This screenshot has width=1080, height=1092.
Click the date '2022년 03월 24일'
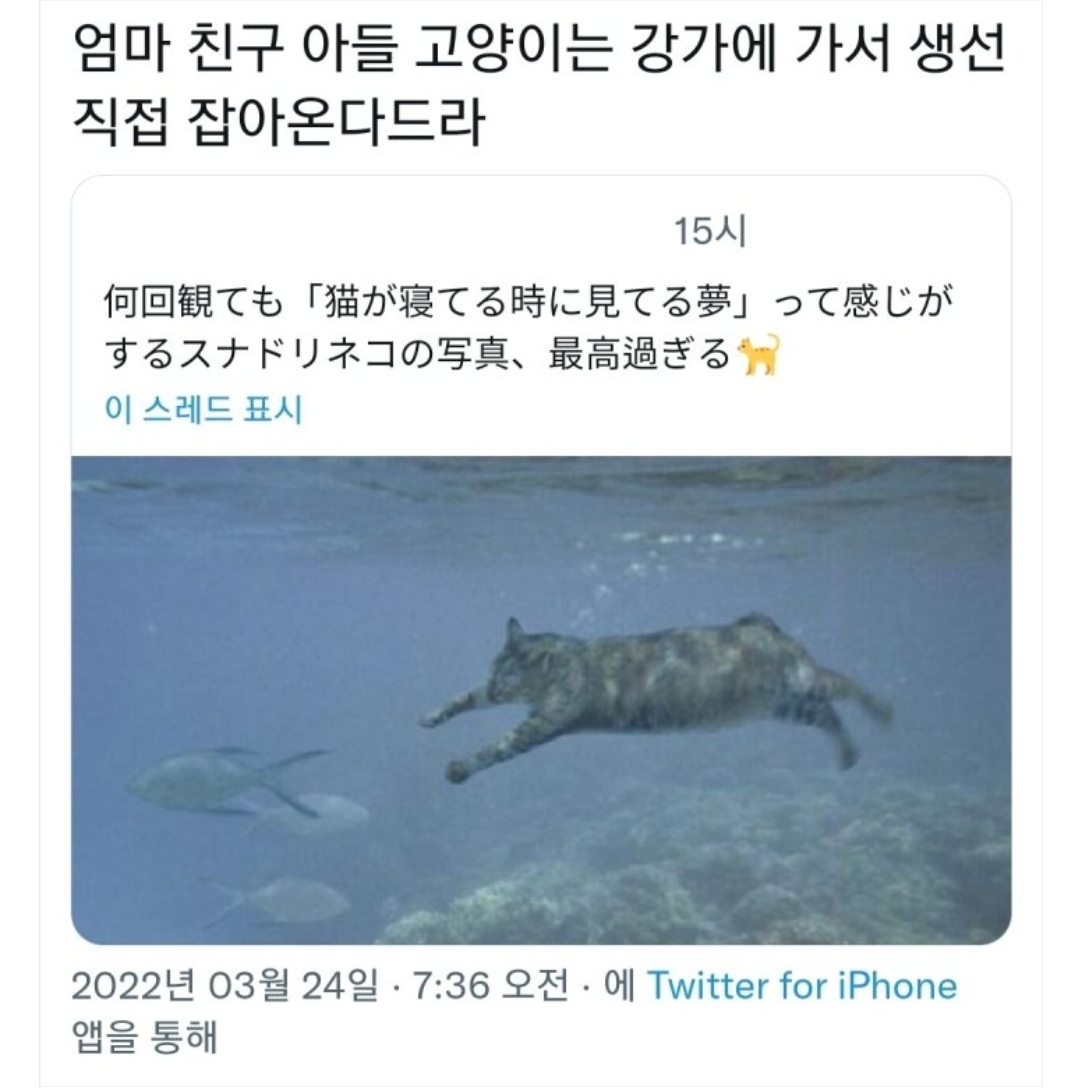point(225,987)
